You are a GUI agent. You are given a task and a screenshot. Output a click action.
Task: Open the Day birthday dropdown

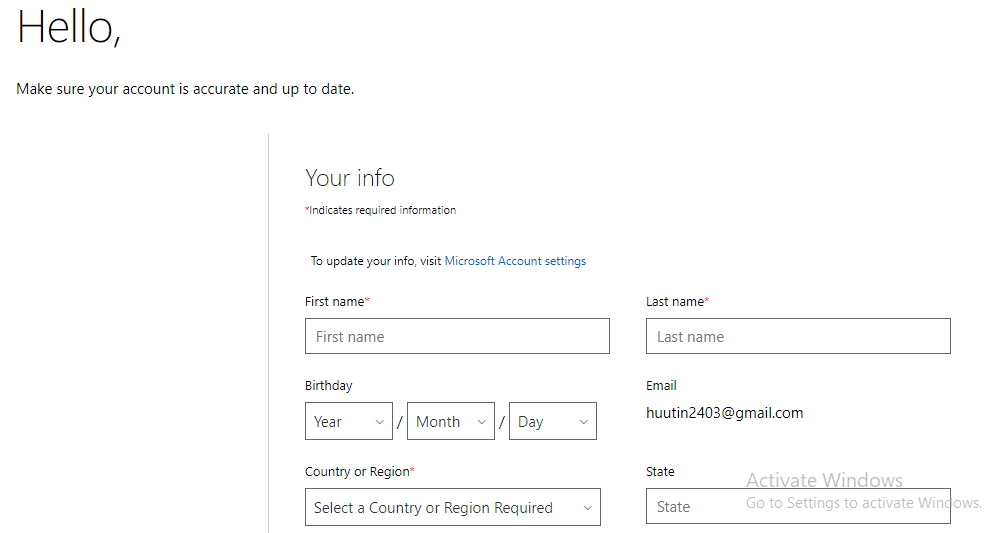[552, 421]
